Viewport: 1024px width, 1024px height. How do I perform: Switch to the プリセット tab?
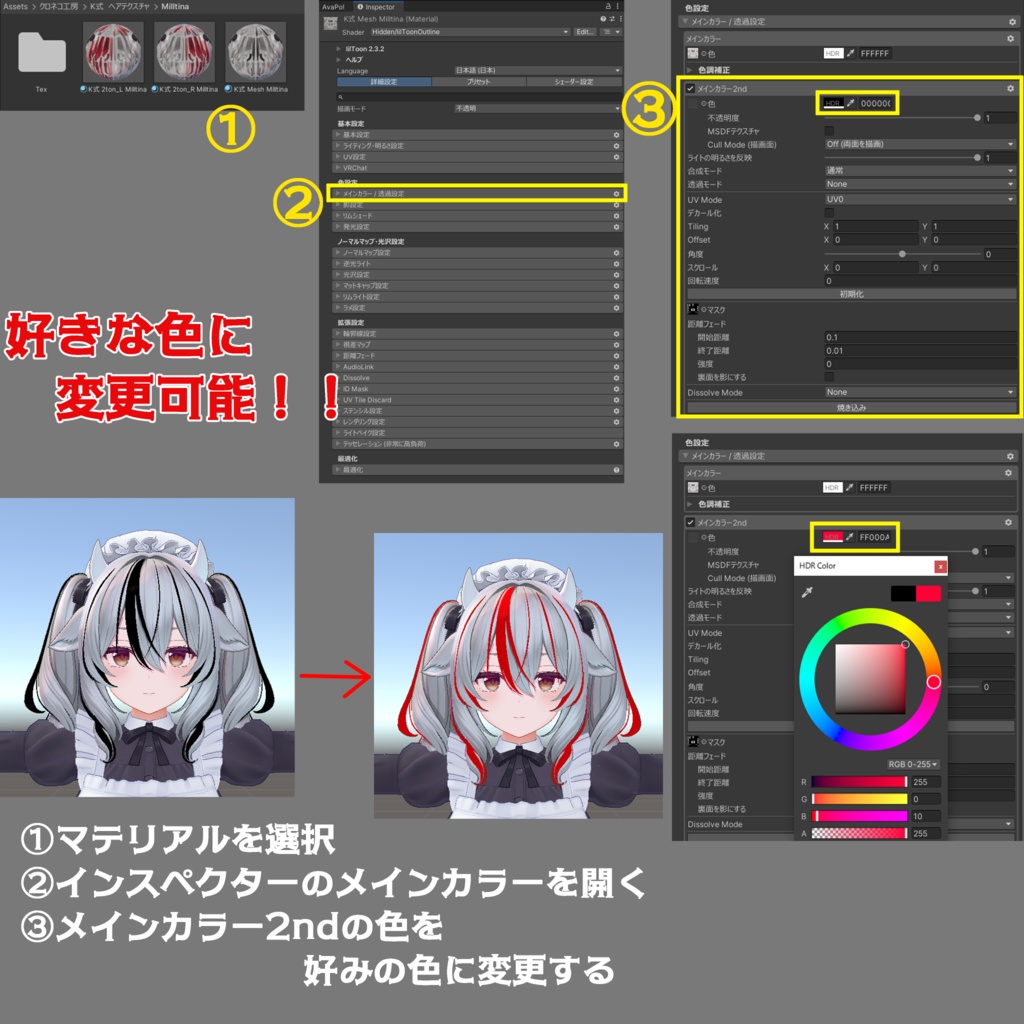point(479,82)
